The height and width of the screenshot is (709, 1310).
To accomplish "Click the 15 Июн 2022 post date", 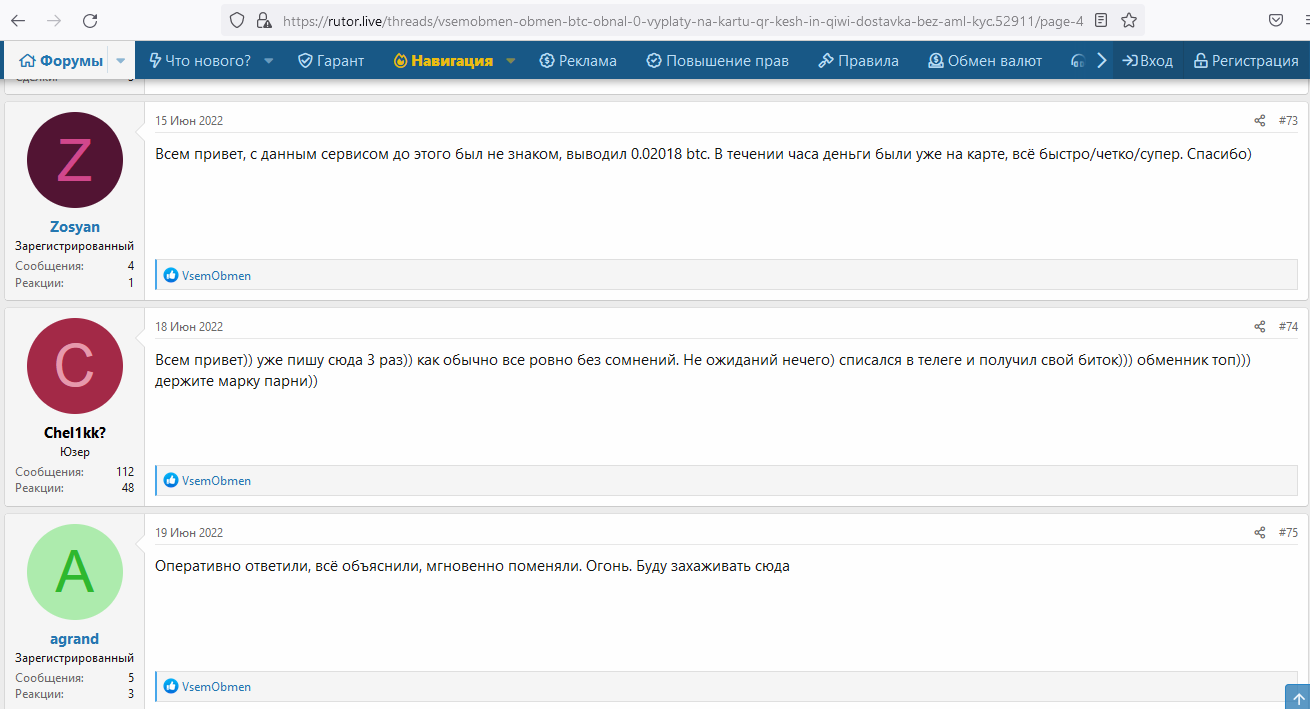I will coord(189,121).
